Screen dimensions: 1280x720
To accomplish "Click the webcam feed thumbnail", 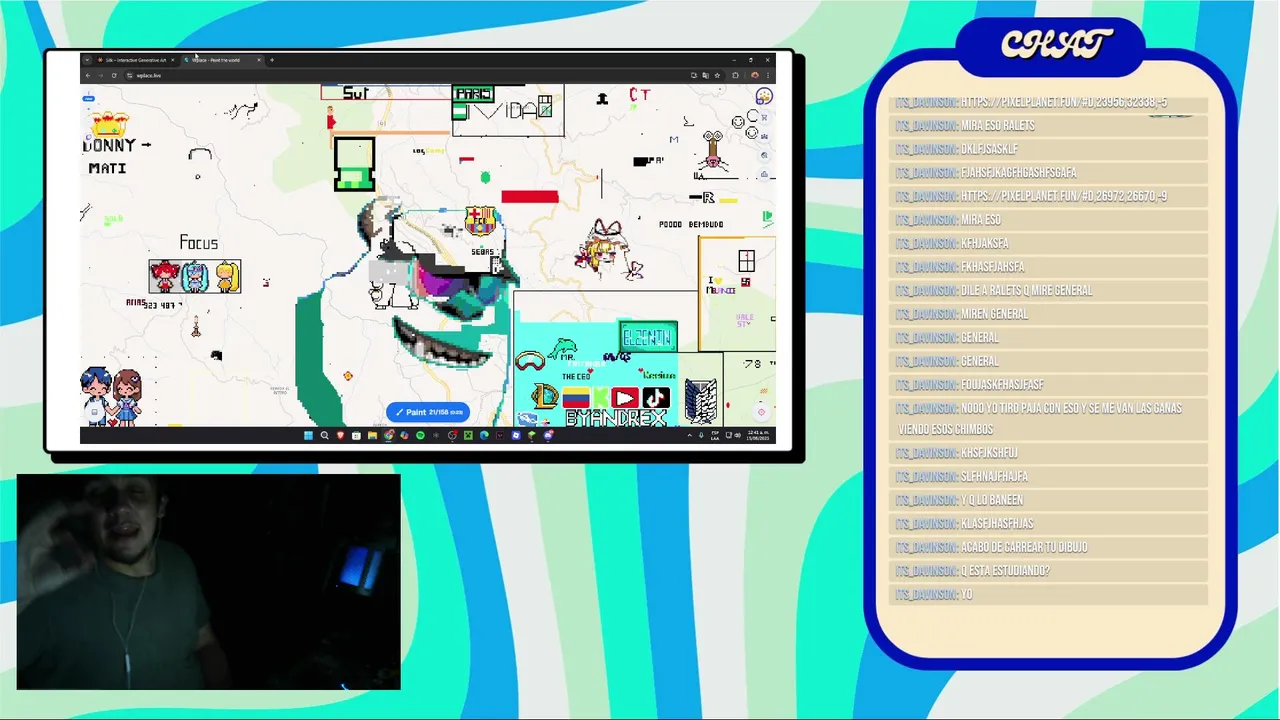I will click(208, 582).
